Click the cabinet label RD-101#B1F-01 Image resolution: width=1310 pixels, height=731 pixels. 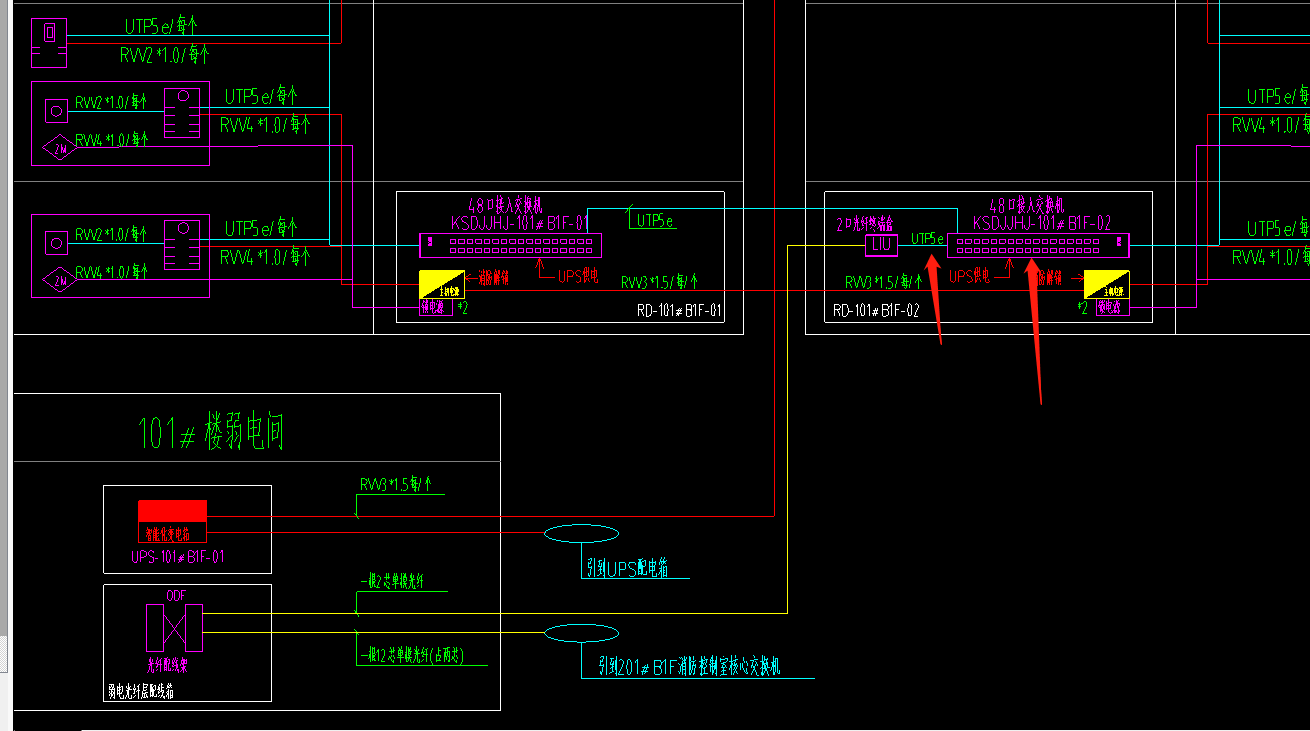679,311
